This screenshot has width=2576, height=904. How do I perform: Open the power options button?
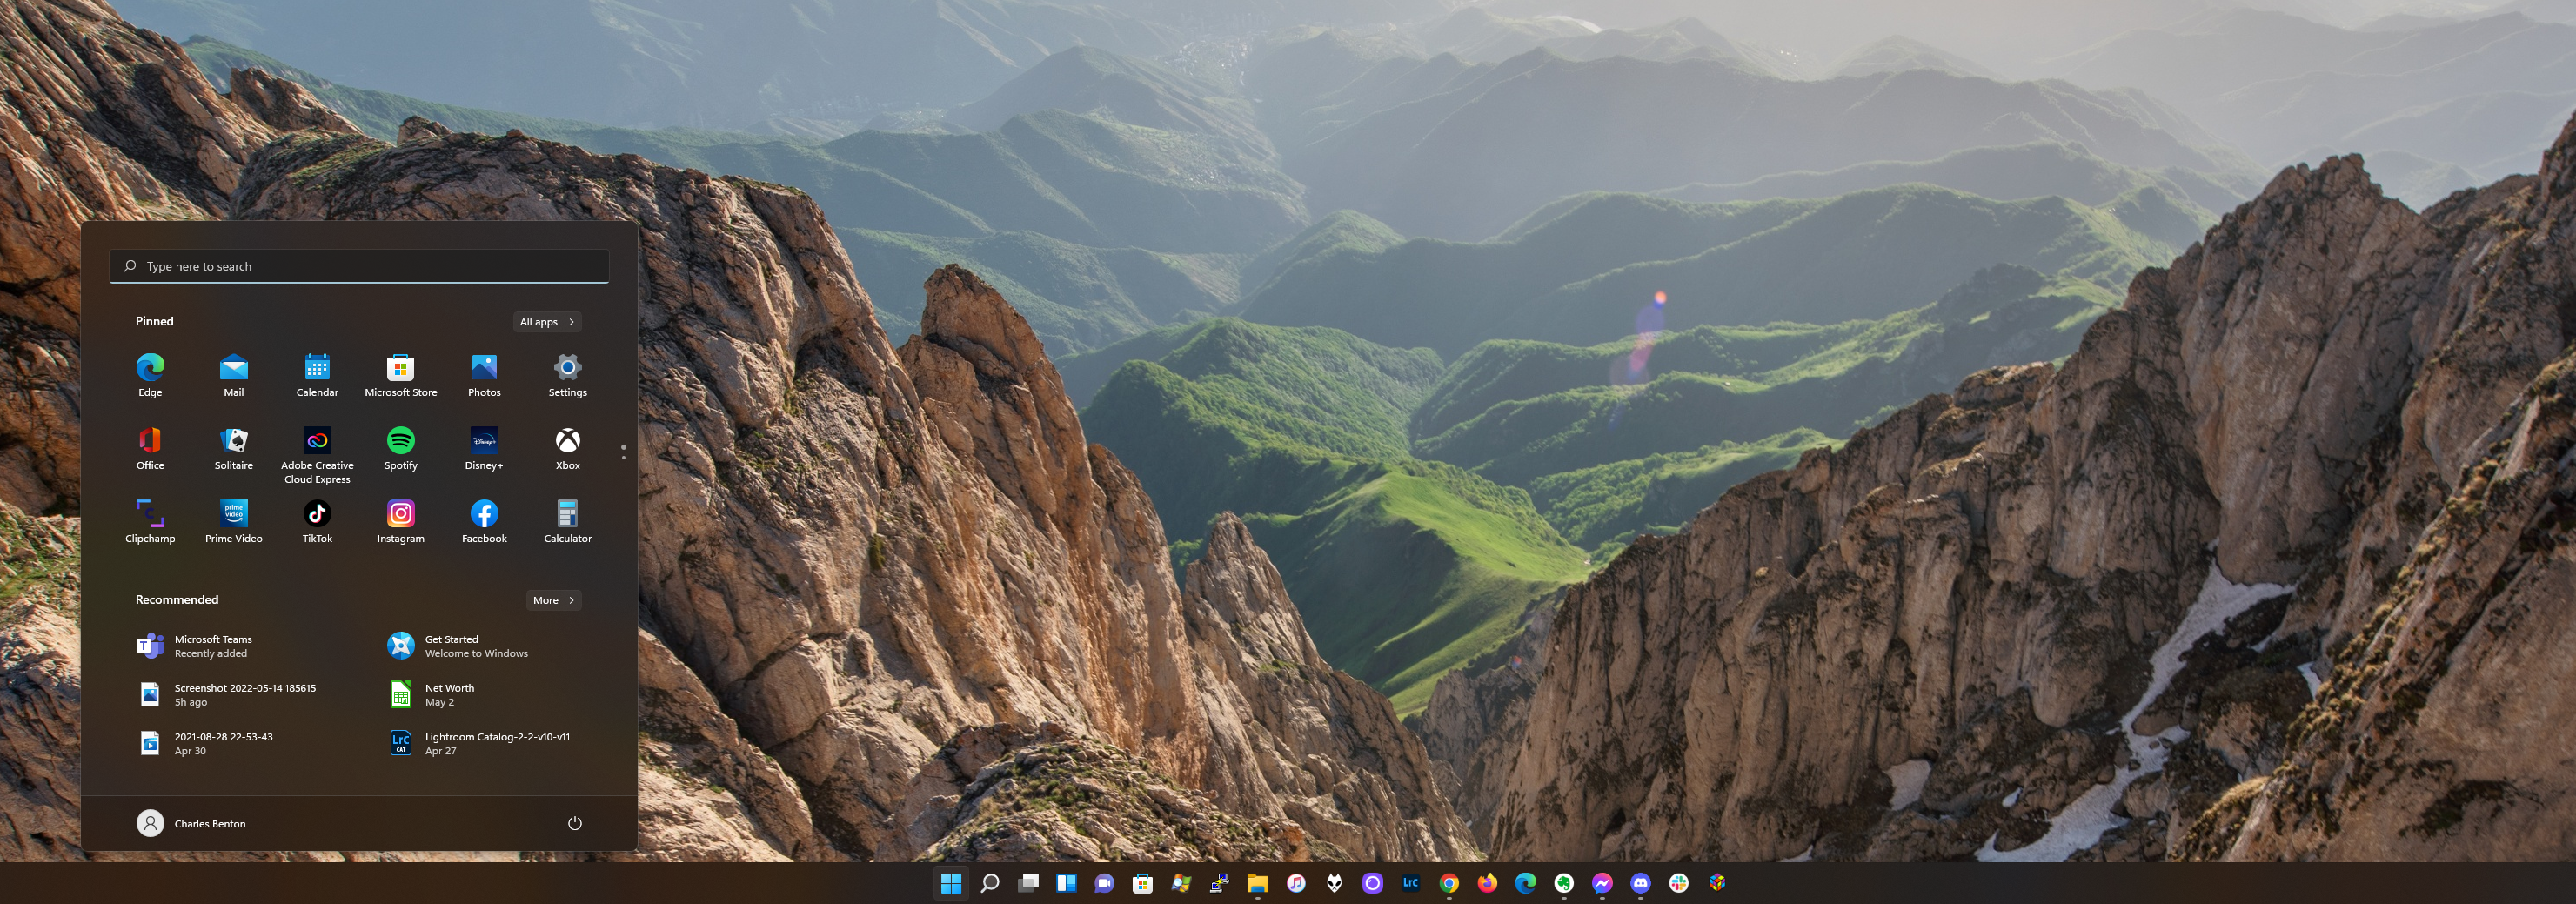574,823
